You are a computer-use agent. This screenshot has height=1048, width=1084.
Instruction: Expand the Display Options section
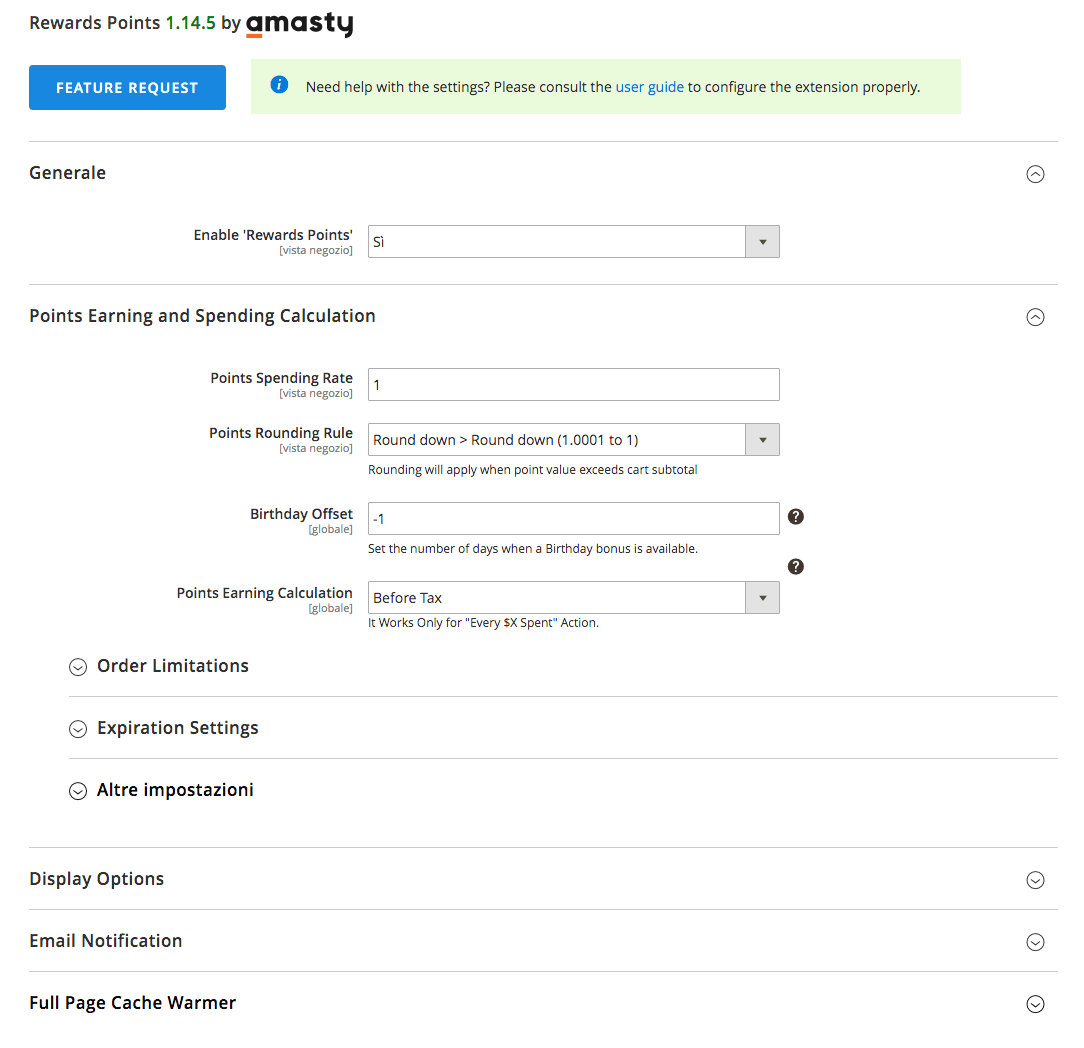[x=1035, y=880]
